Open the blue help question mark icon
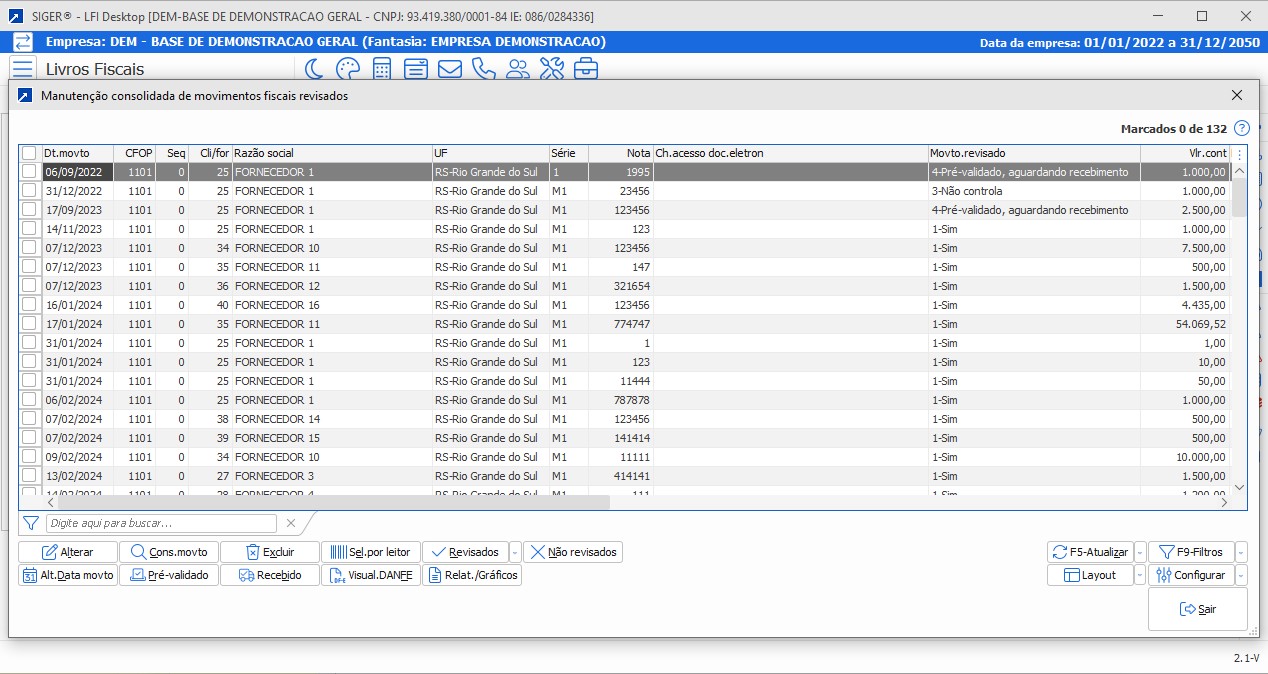Image resolution: width=1268 pixels, height=674 pixels. (x=1242, y=129)
